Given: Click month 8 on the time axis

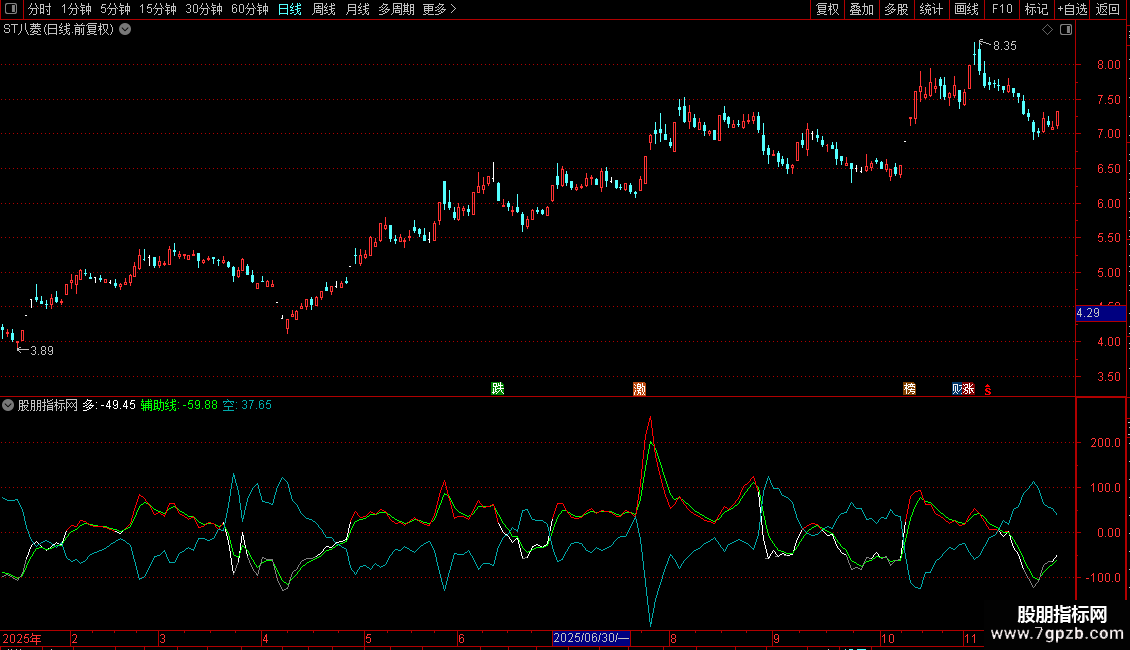Looking at the screenshot, I should click(x=673, y=638).
